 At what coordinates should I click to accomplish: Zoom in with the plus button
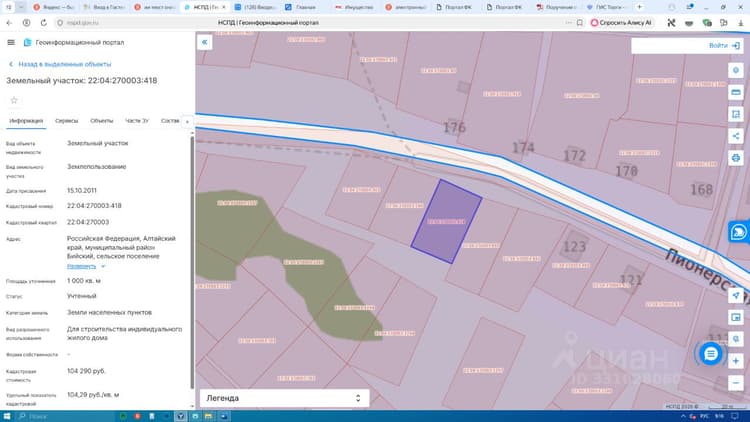pyautogui.click(x=736, y=361)
